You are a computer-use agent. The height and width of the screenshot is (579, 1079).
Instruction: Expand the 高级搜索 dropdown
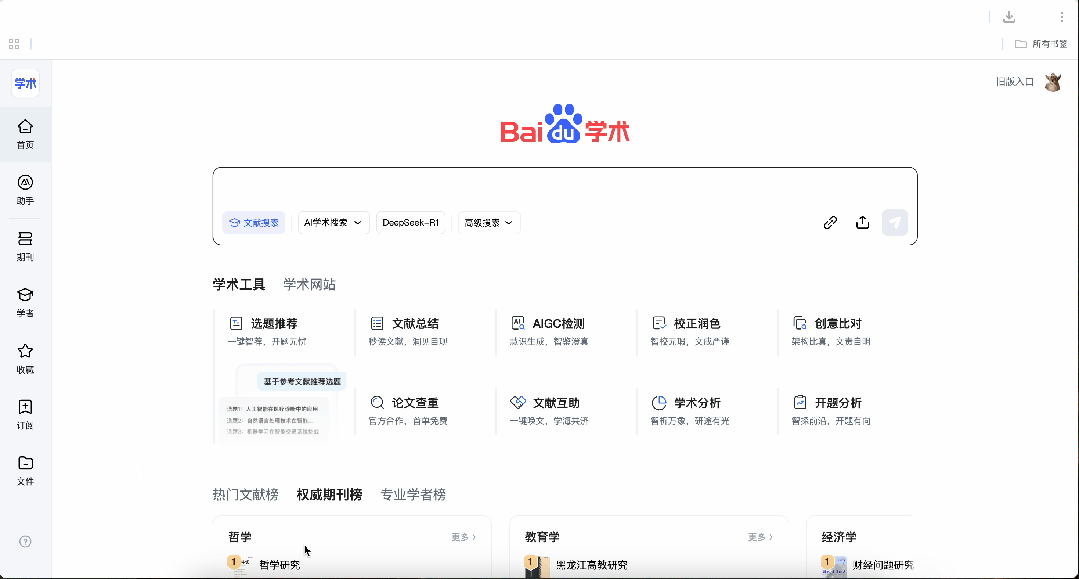[x=489, y=222]
